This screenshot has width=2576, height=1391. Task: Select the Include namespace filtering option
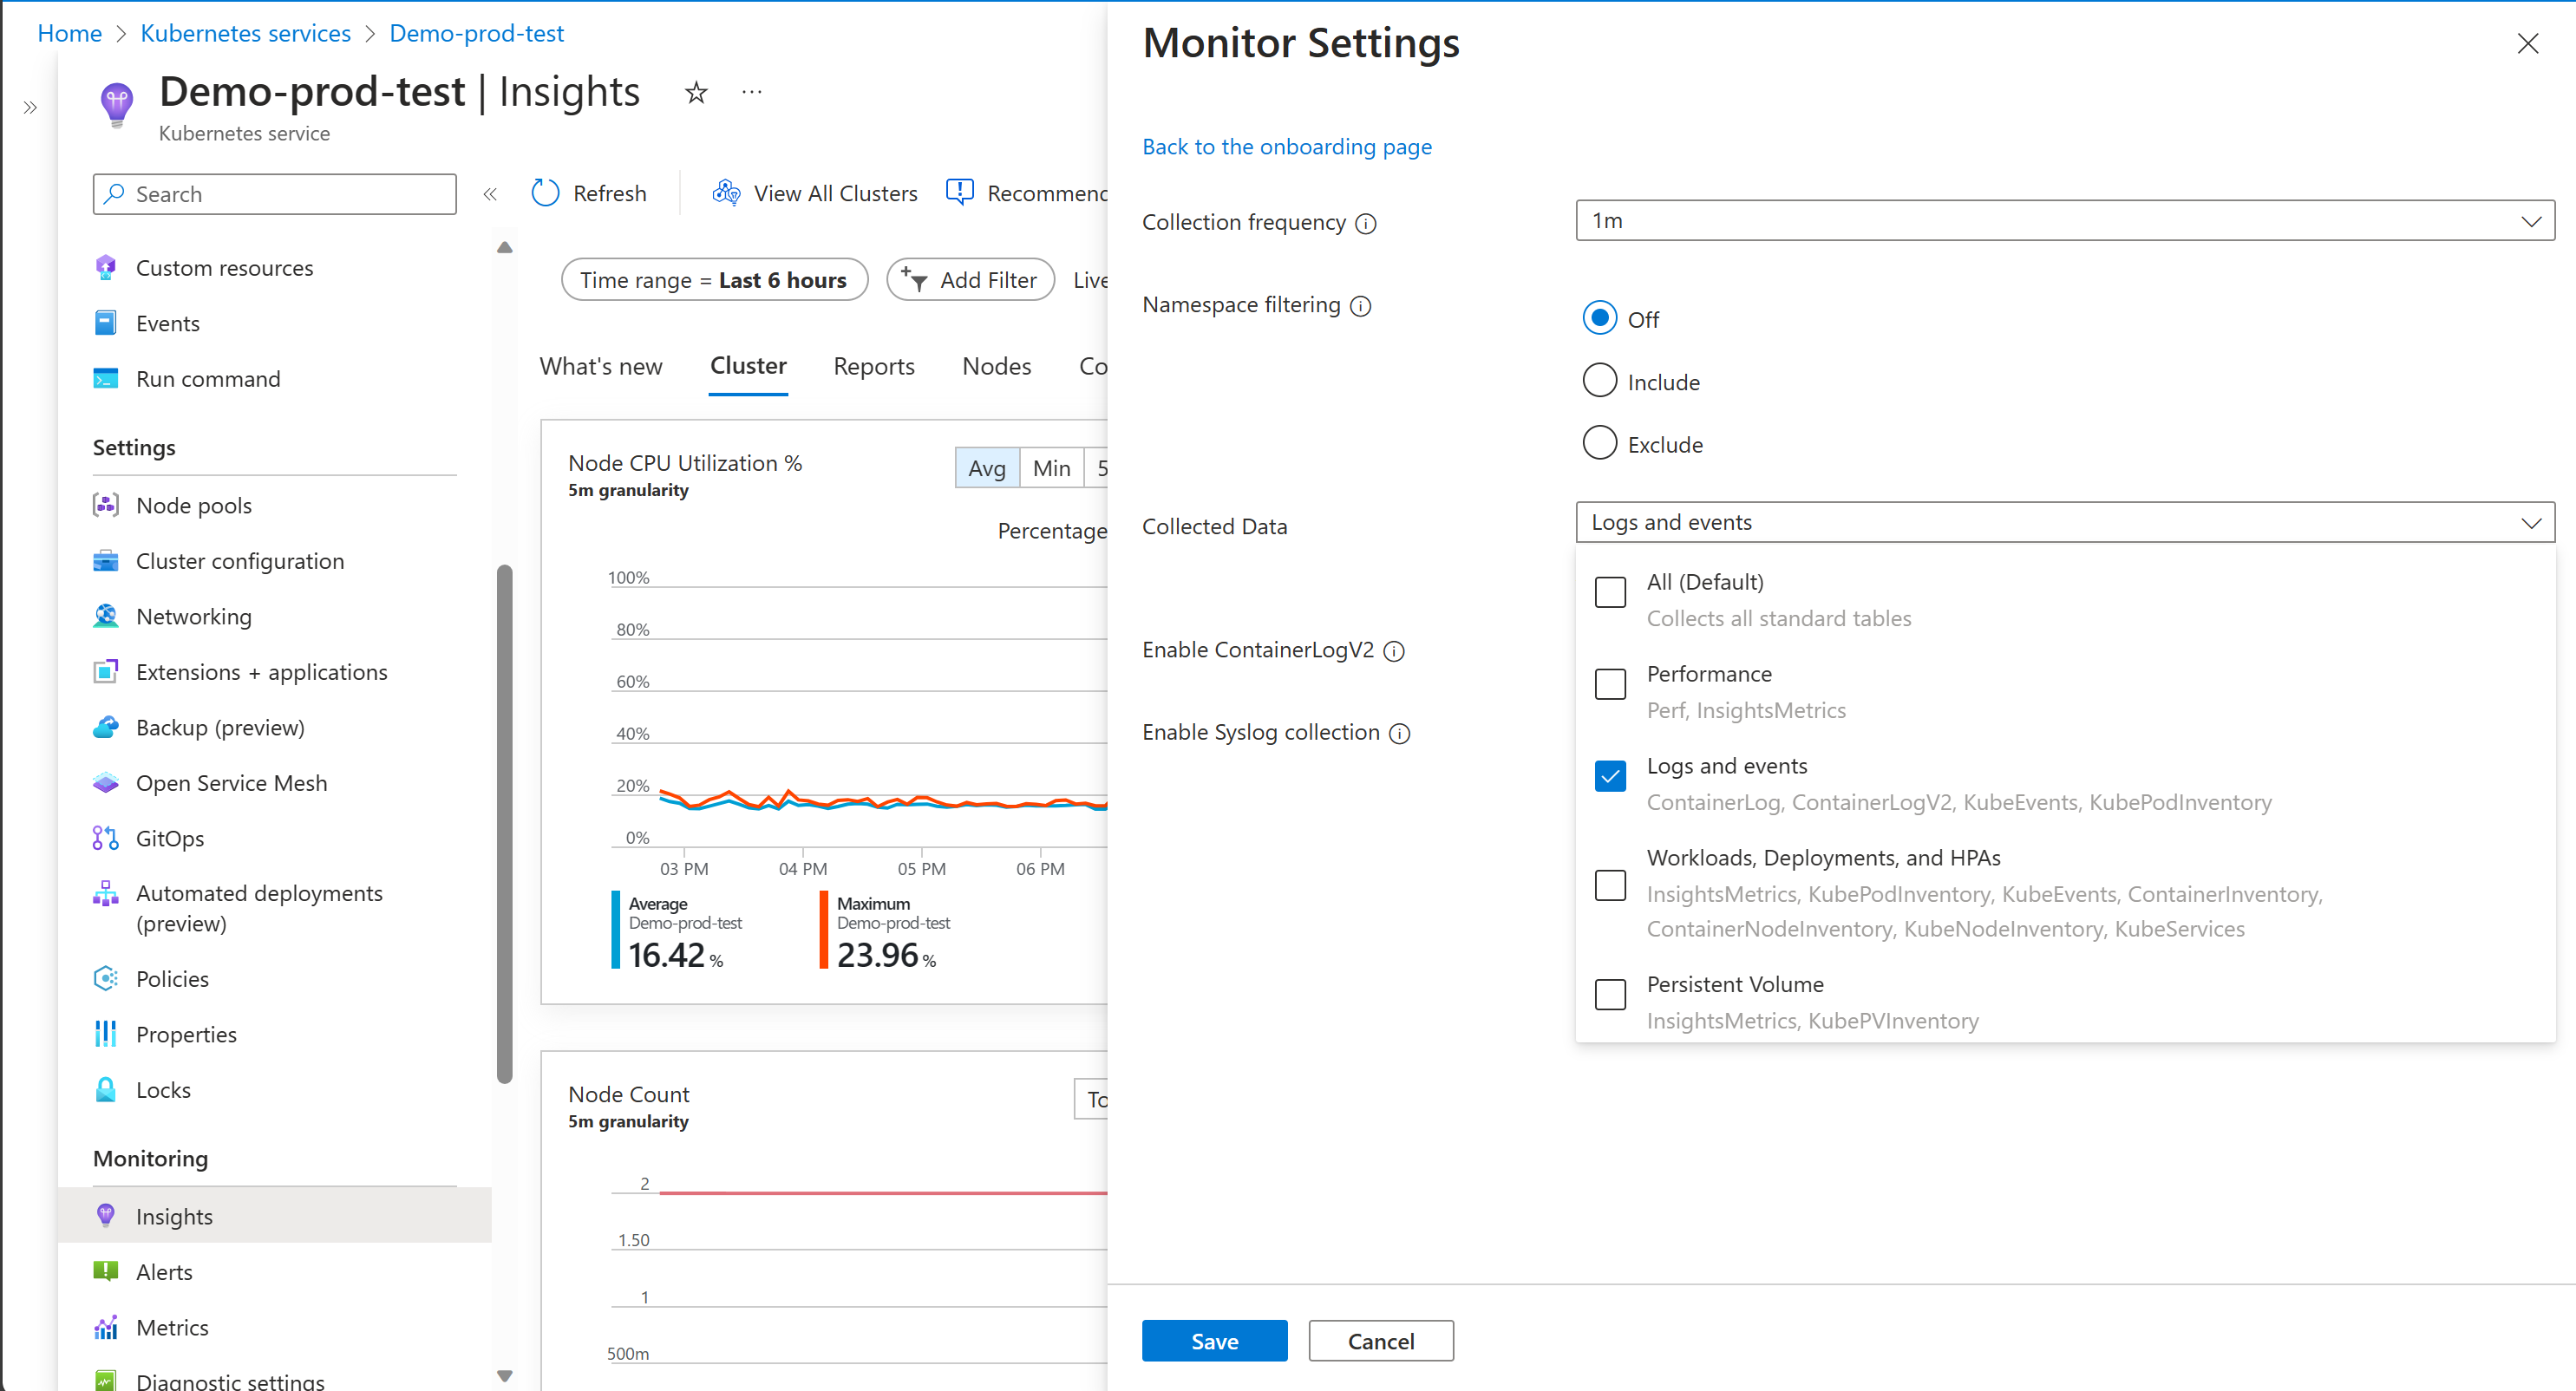point(1599,381)
